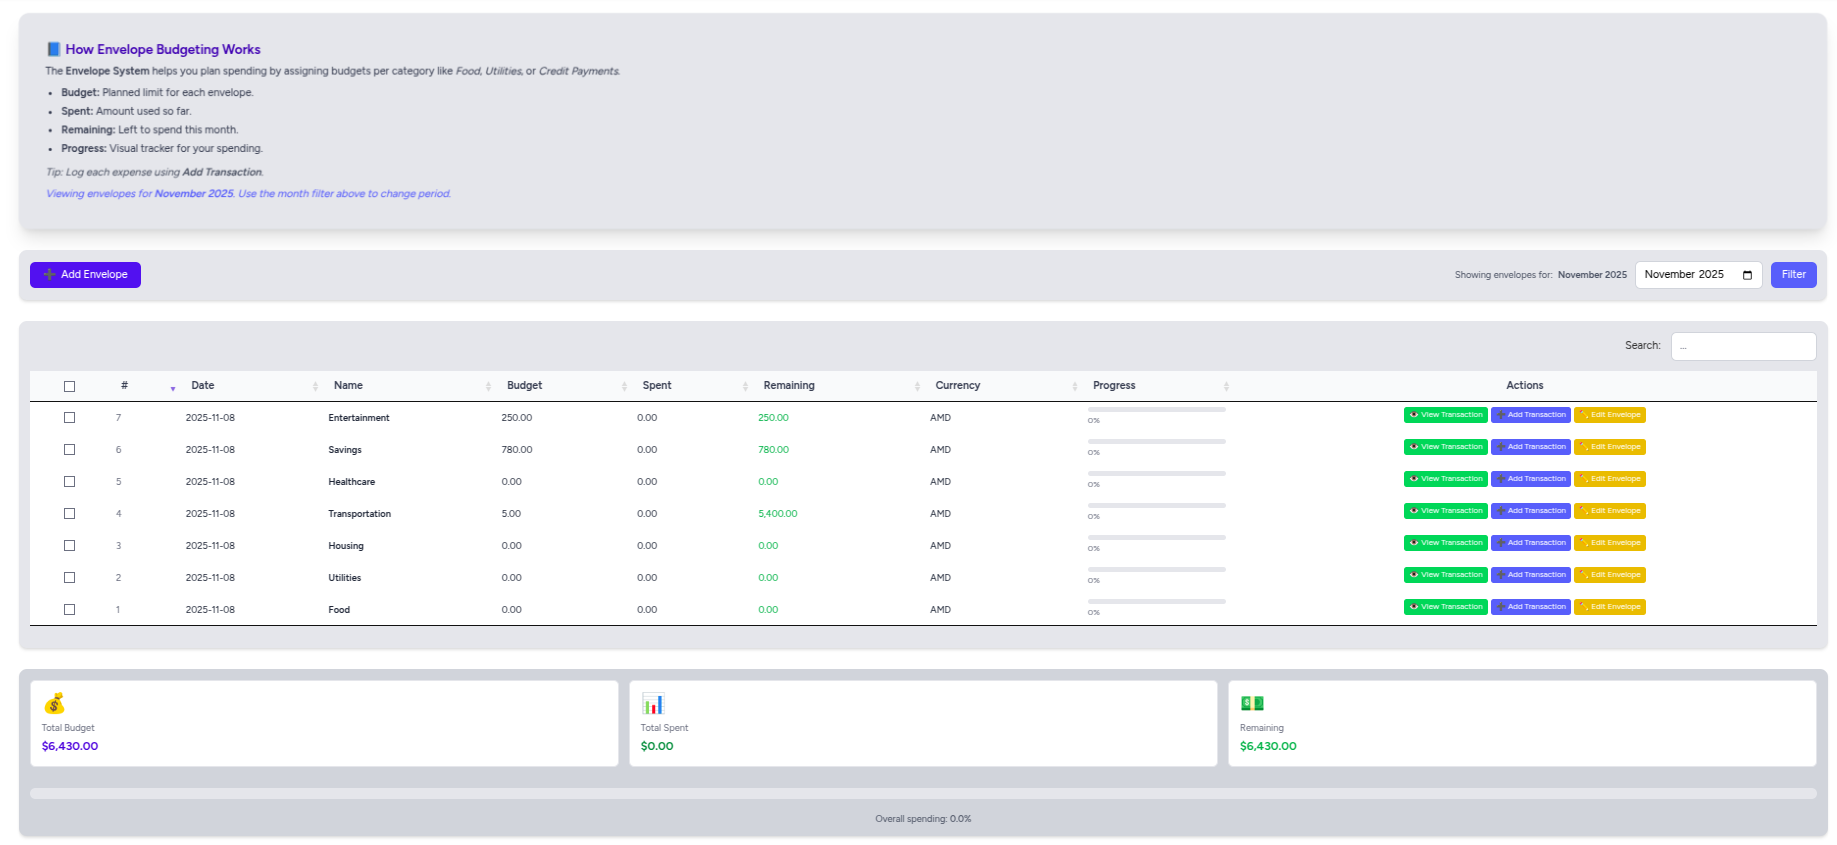Tick the checkbox for the Entertainment envelope

click(x=69, y=418)
